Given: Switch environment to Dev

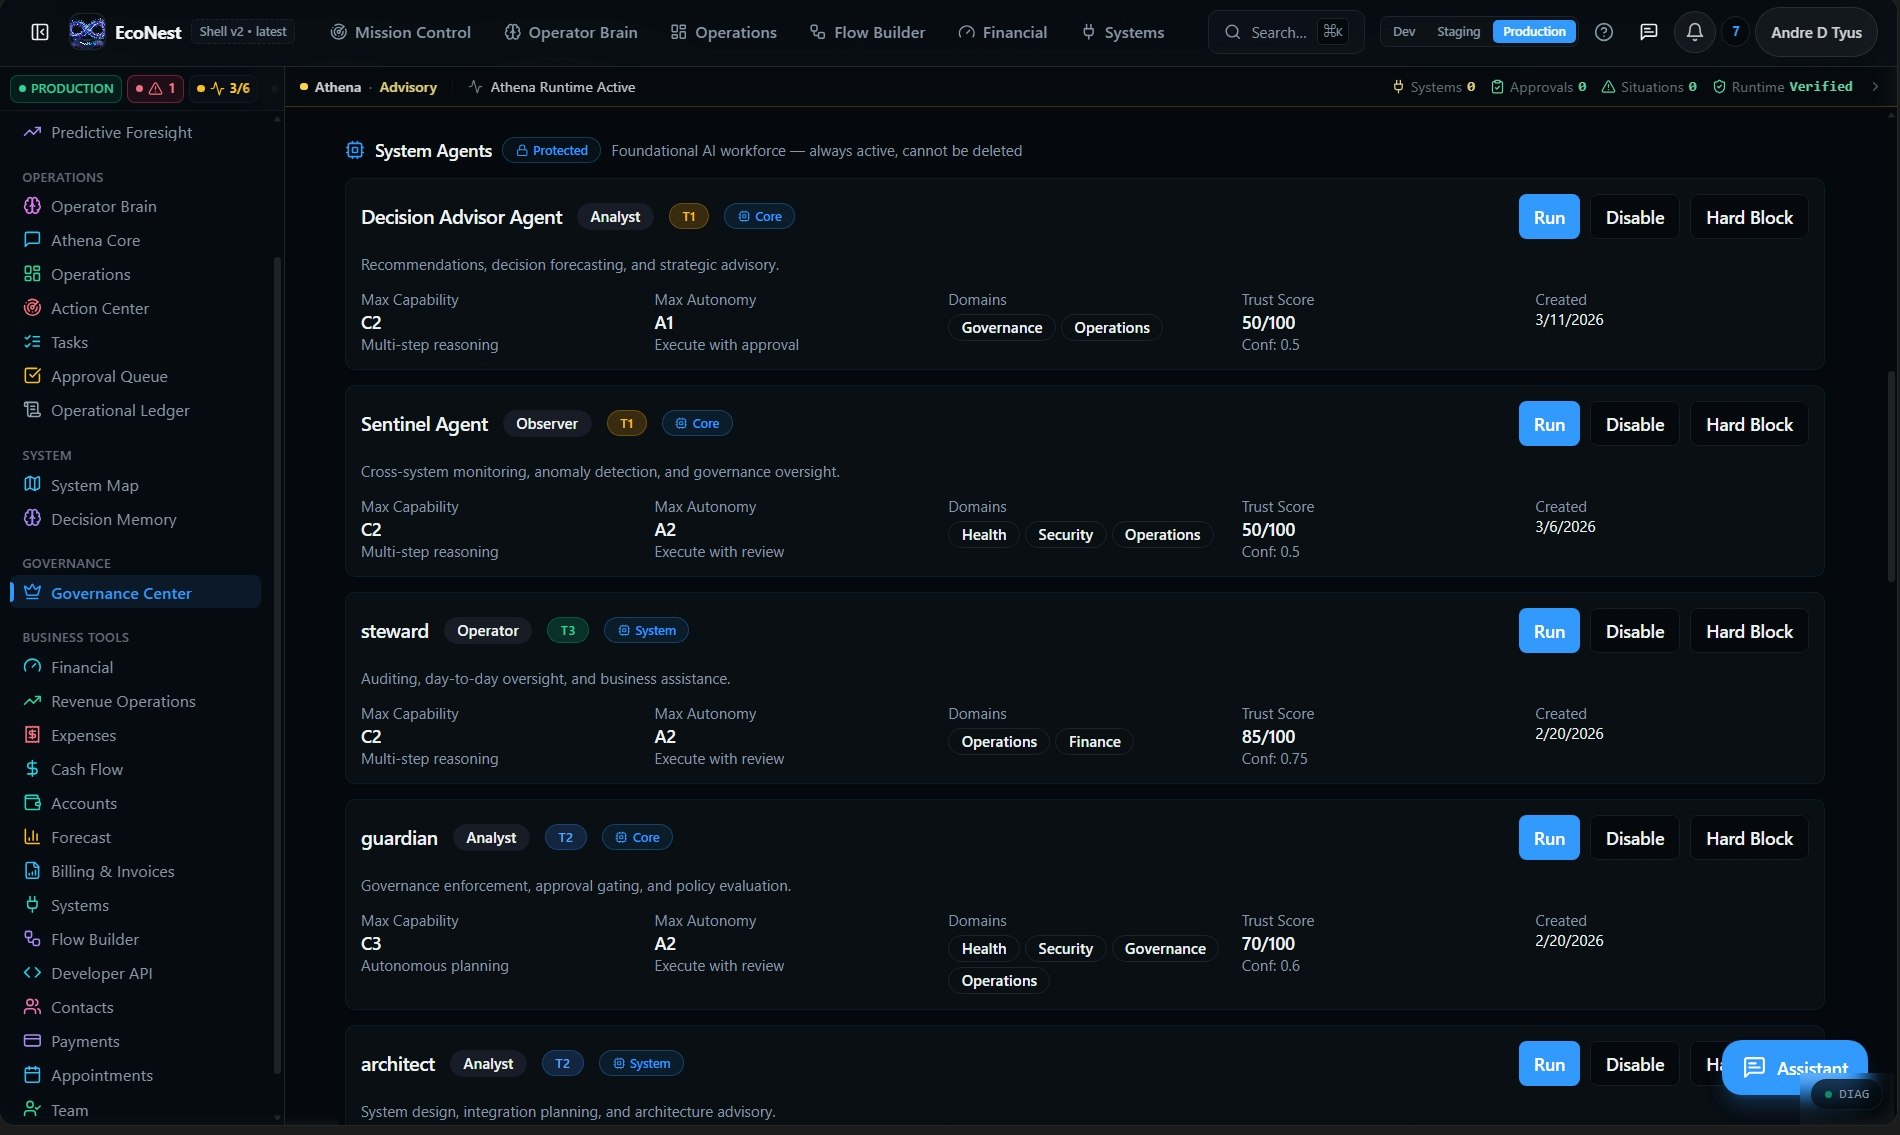Looking at the screenshot, I should 1404,32.
